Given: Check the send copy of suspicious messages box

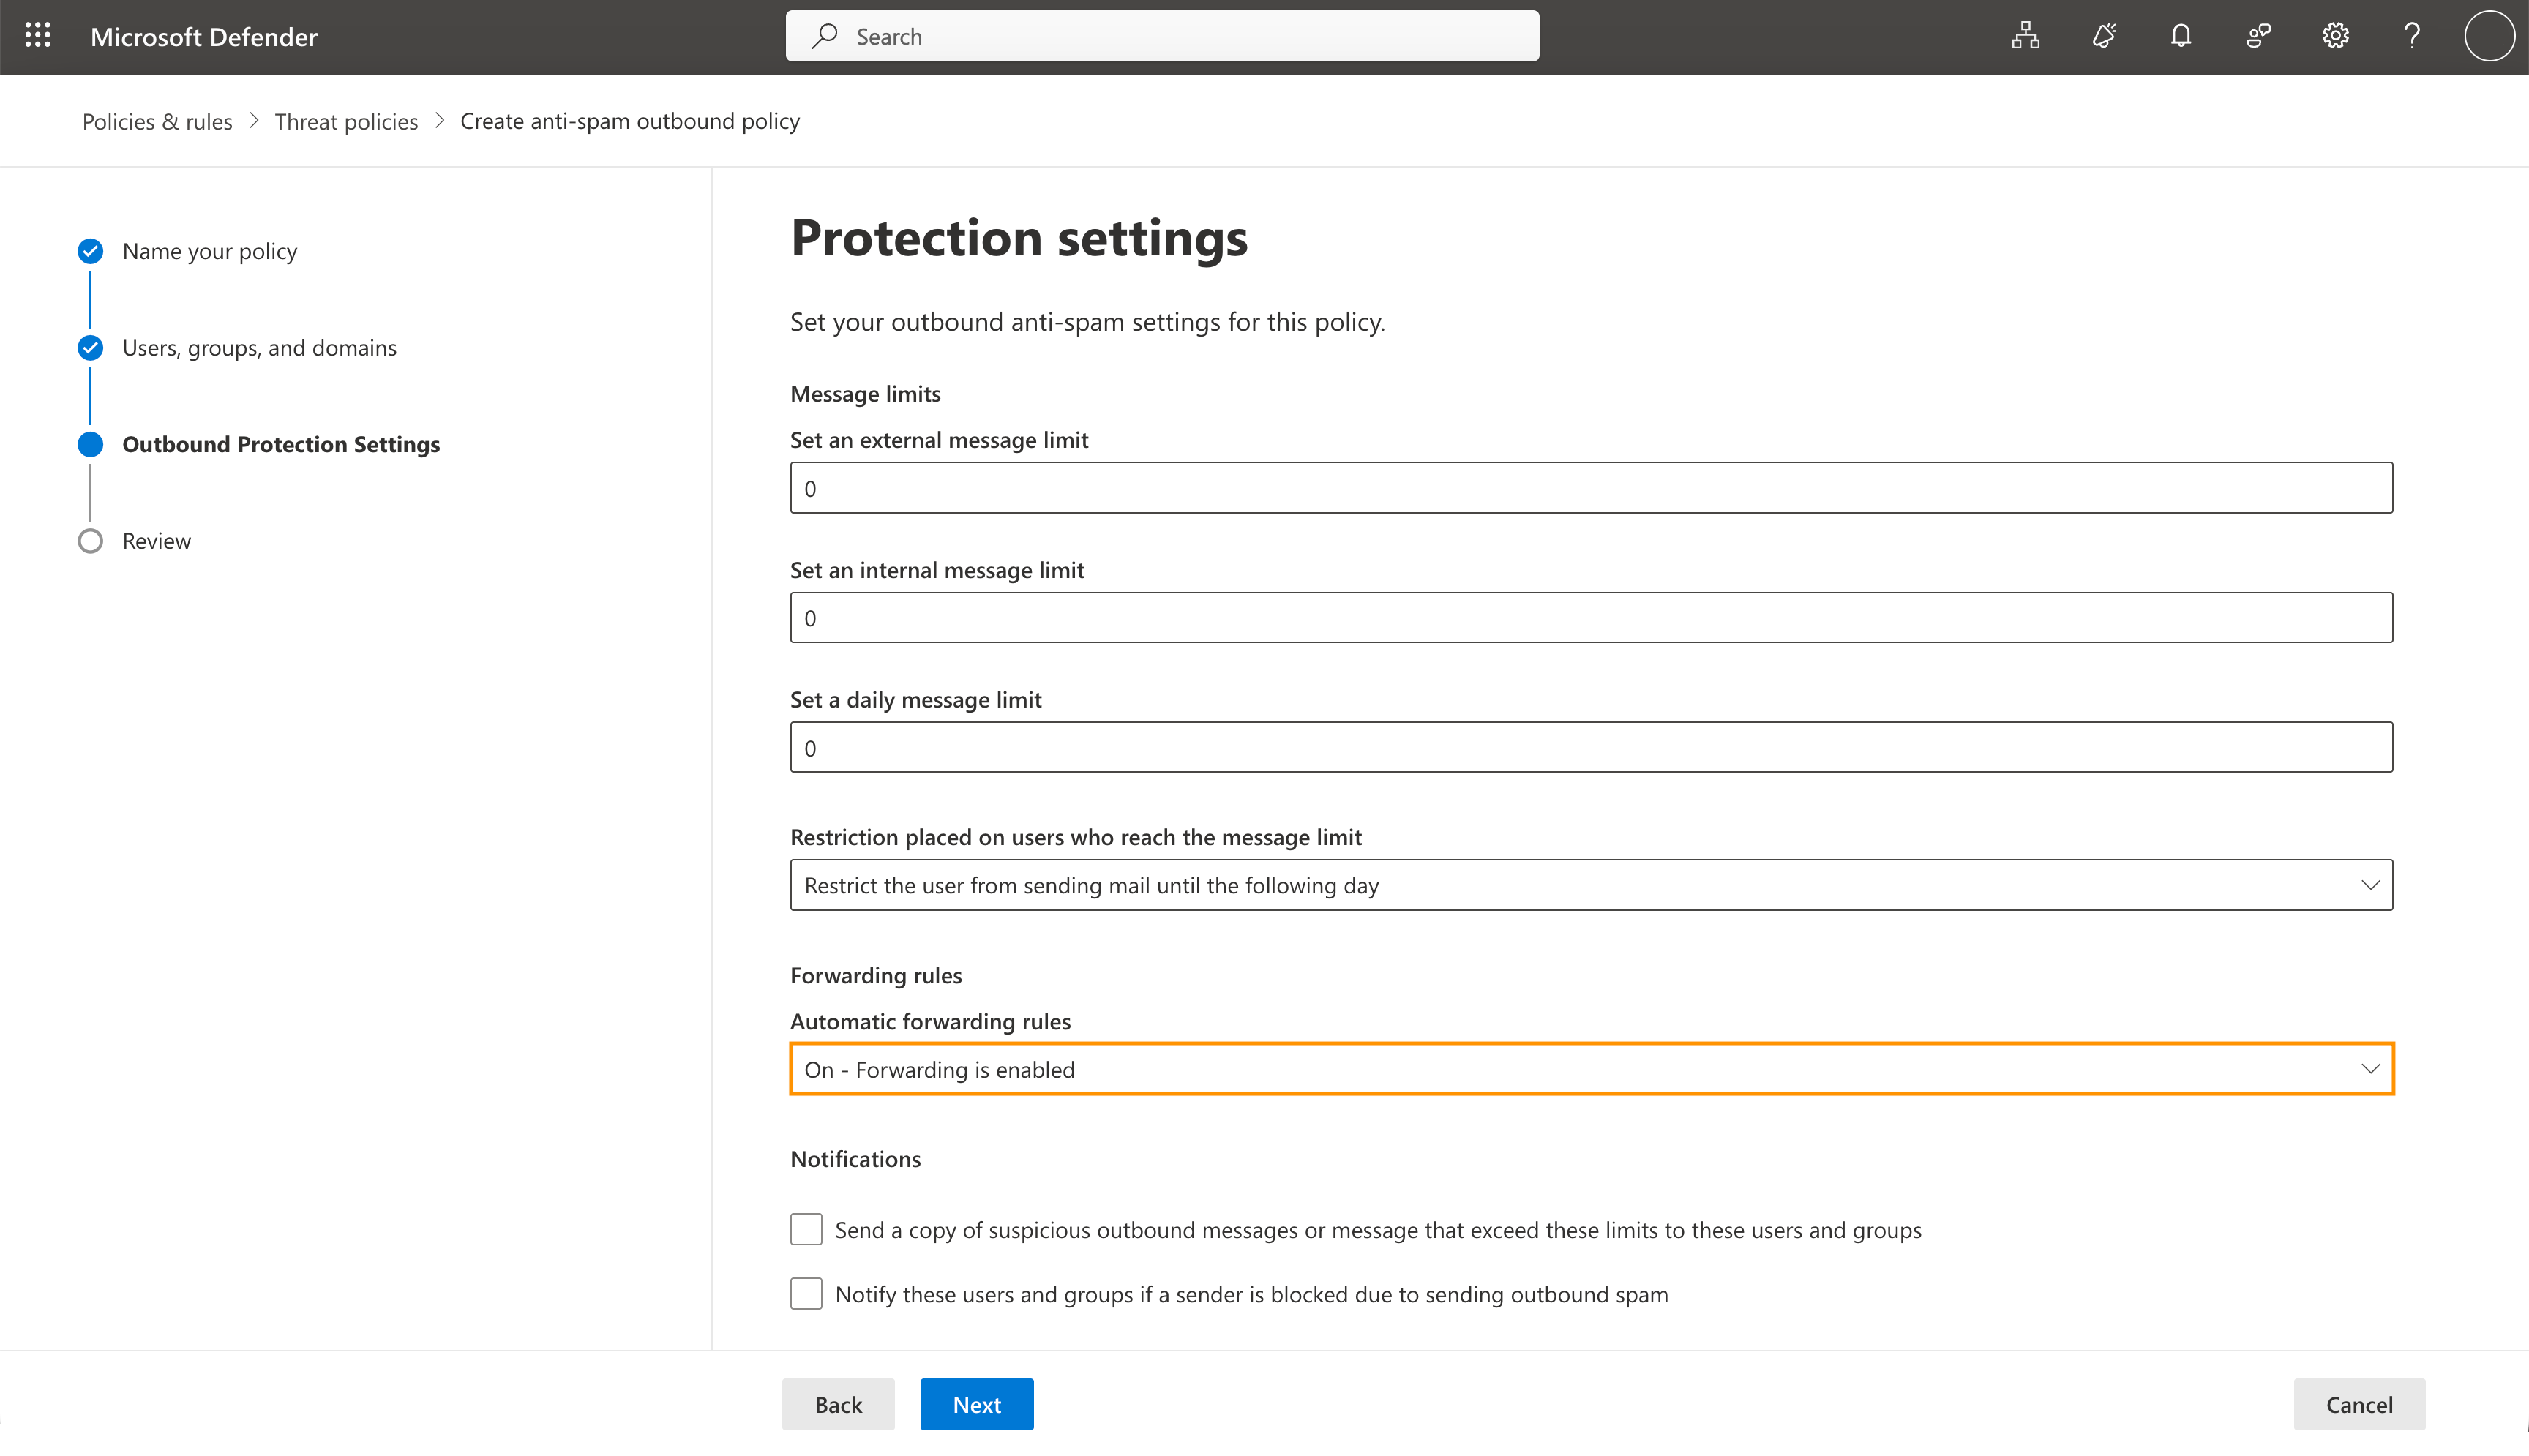Looking at the screenshot, I should click(x=806, y=1229).
